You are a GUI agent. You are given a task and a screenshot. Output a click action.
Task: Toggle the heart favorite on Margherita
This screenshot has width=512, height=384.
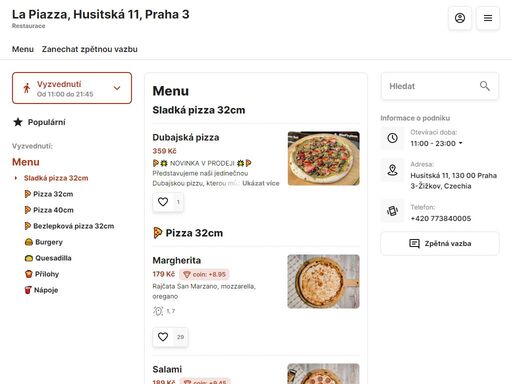[163, 337]
